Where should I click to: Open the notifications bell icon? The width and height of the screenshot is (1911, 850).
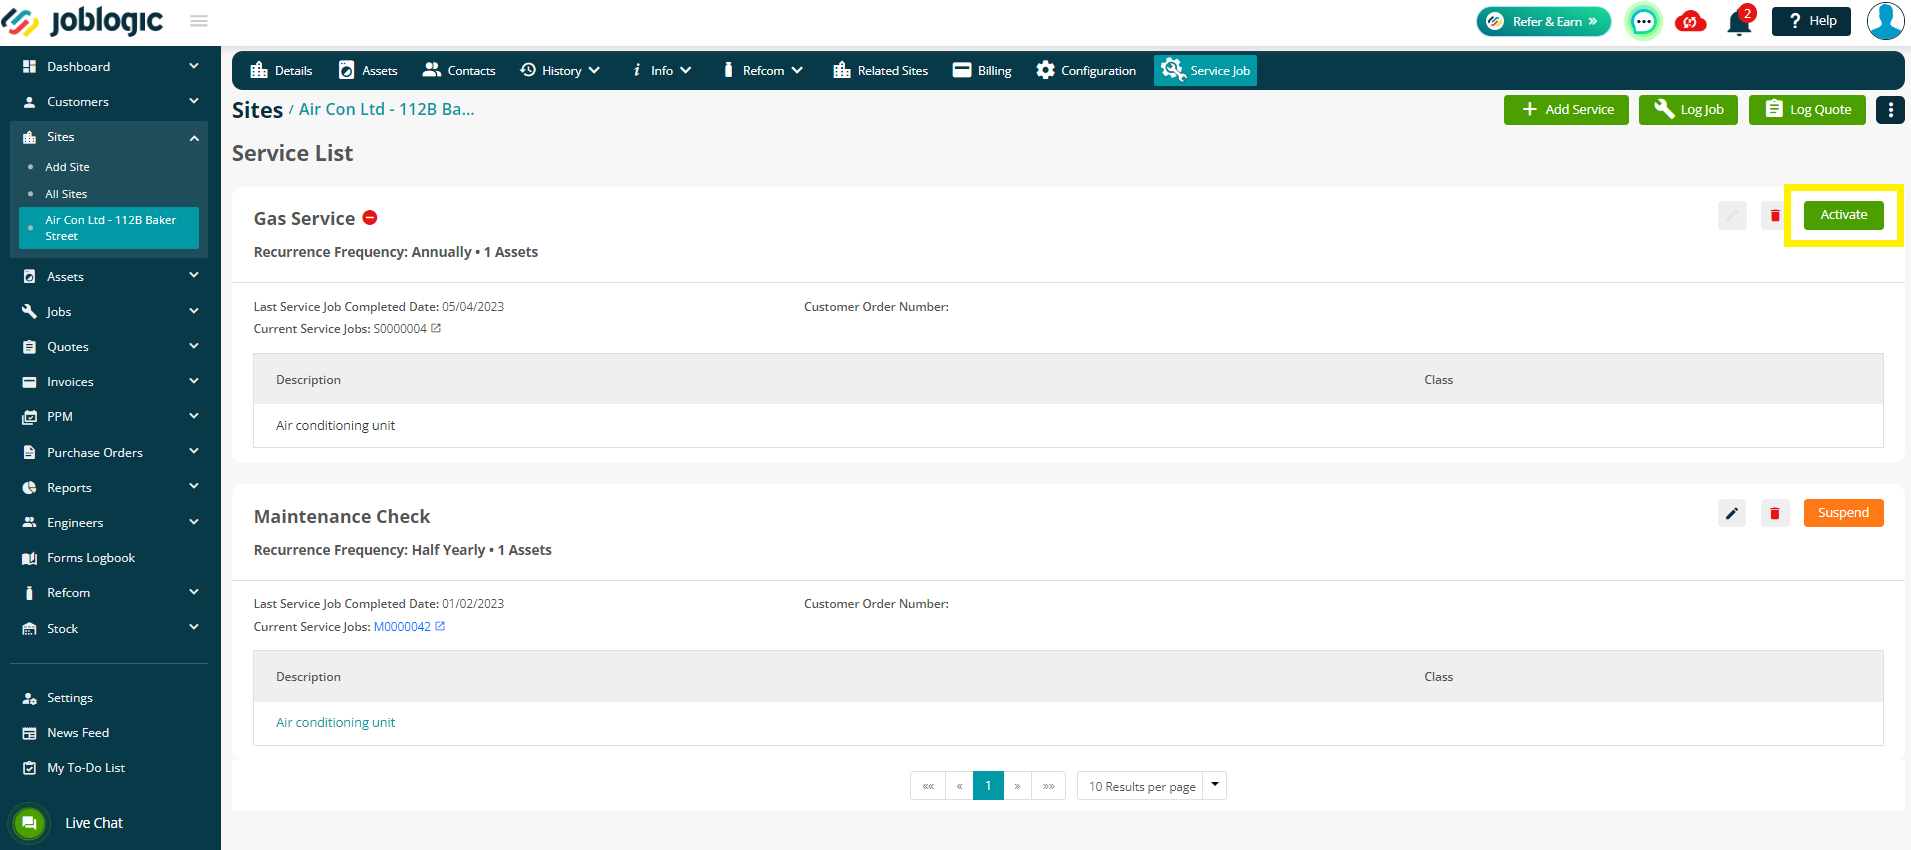pyautogui.click(x=1739, y=22)
